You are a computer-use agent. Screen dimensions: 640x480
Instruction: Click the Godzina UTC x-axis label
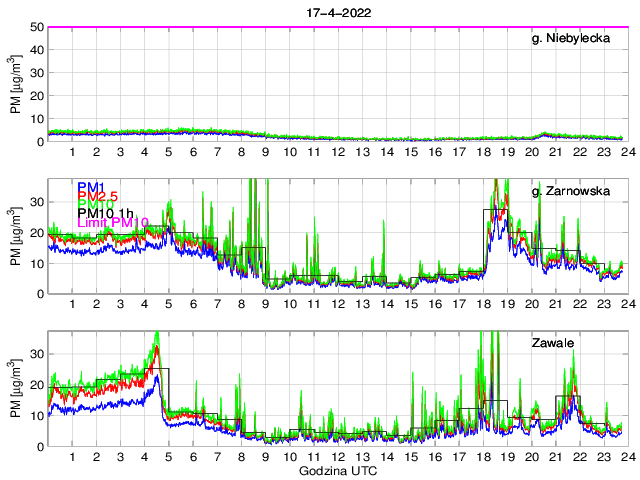[335, 470]
